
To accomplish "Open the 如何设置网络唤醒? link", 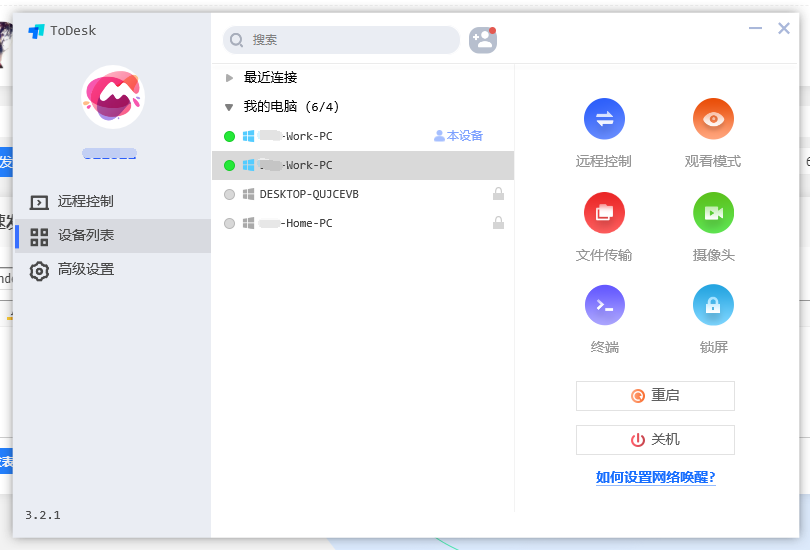I will (656, 477).
